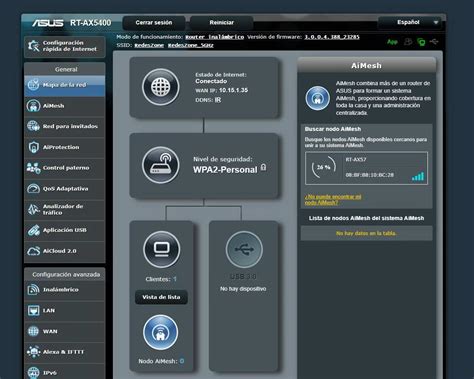Click the AiMesh panel description icon
474x379 pixels.
318,98
